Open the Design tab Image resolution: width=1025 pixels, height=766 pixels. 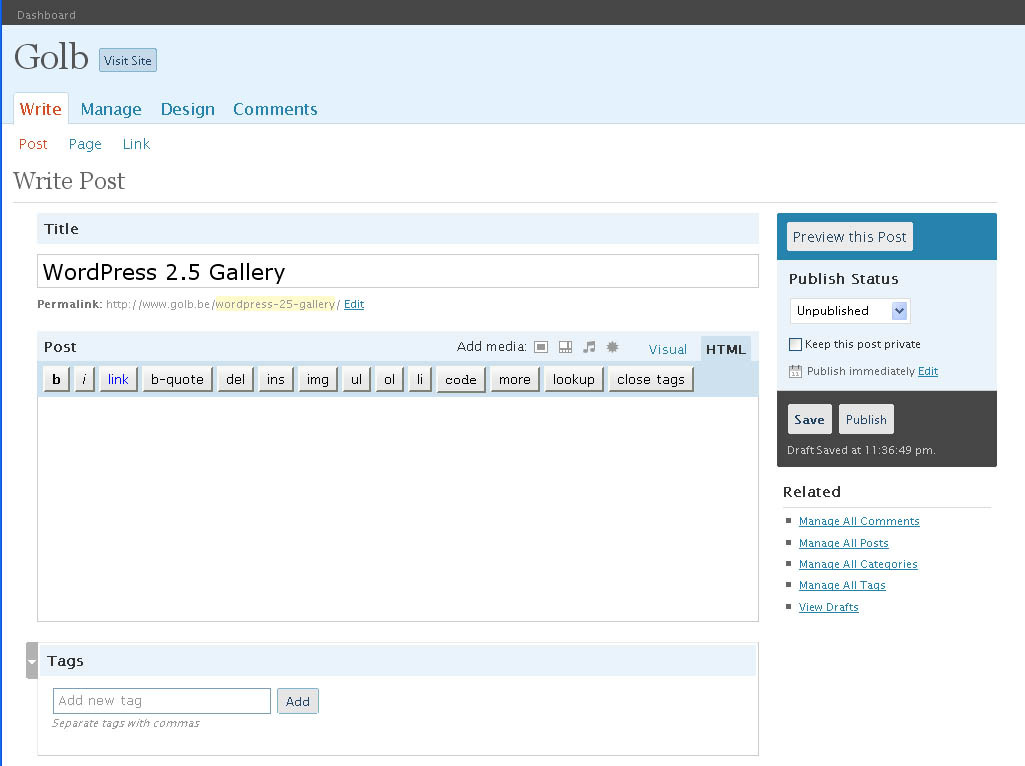(x=188, y=109)
